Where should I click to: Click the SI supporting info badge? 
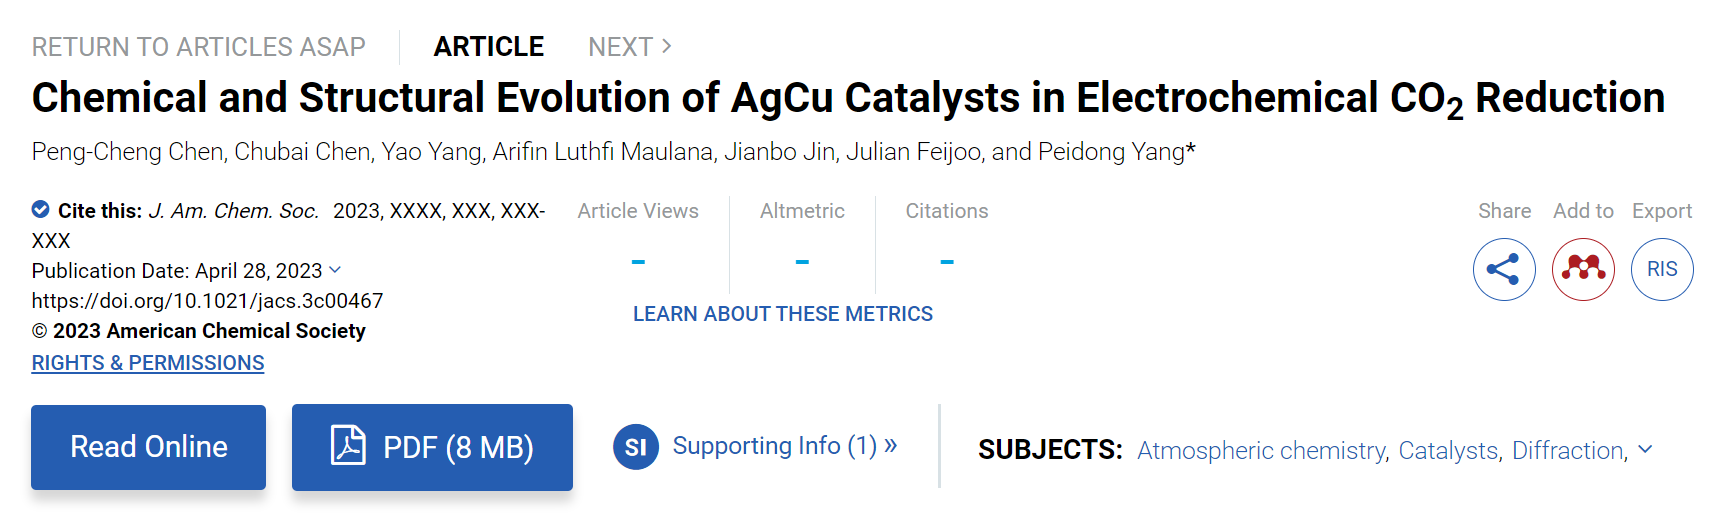point(636,447)
